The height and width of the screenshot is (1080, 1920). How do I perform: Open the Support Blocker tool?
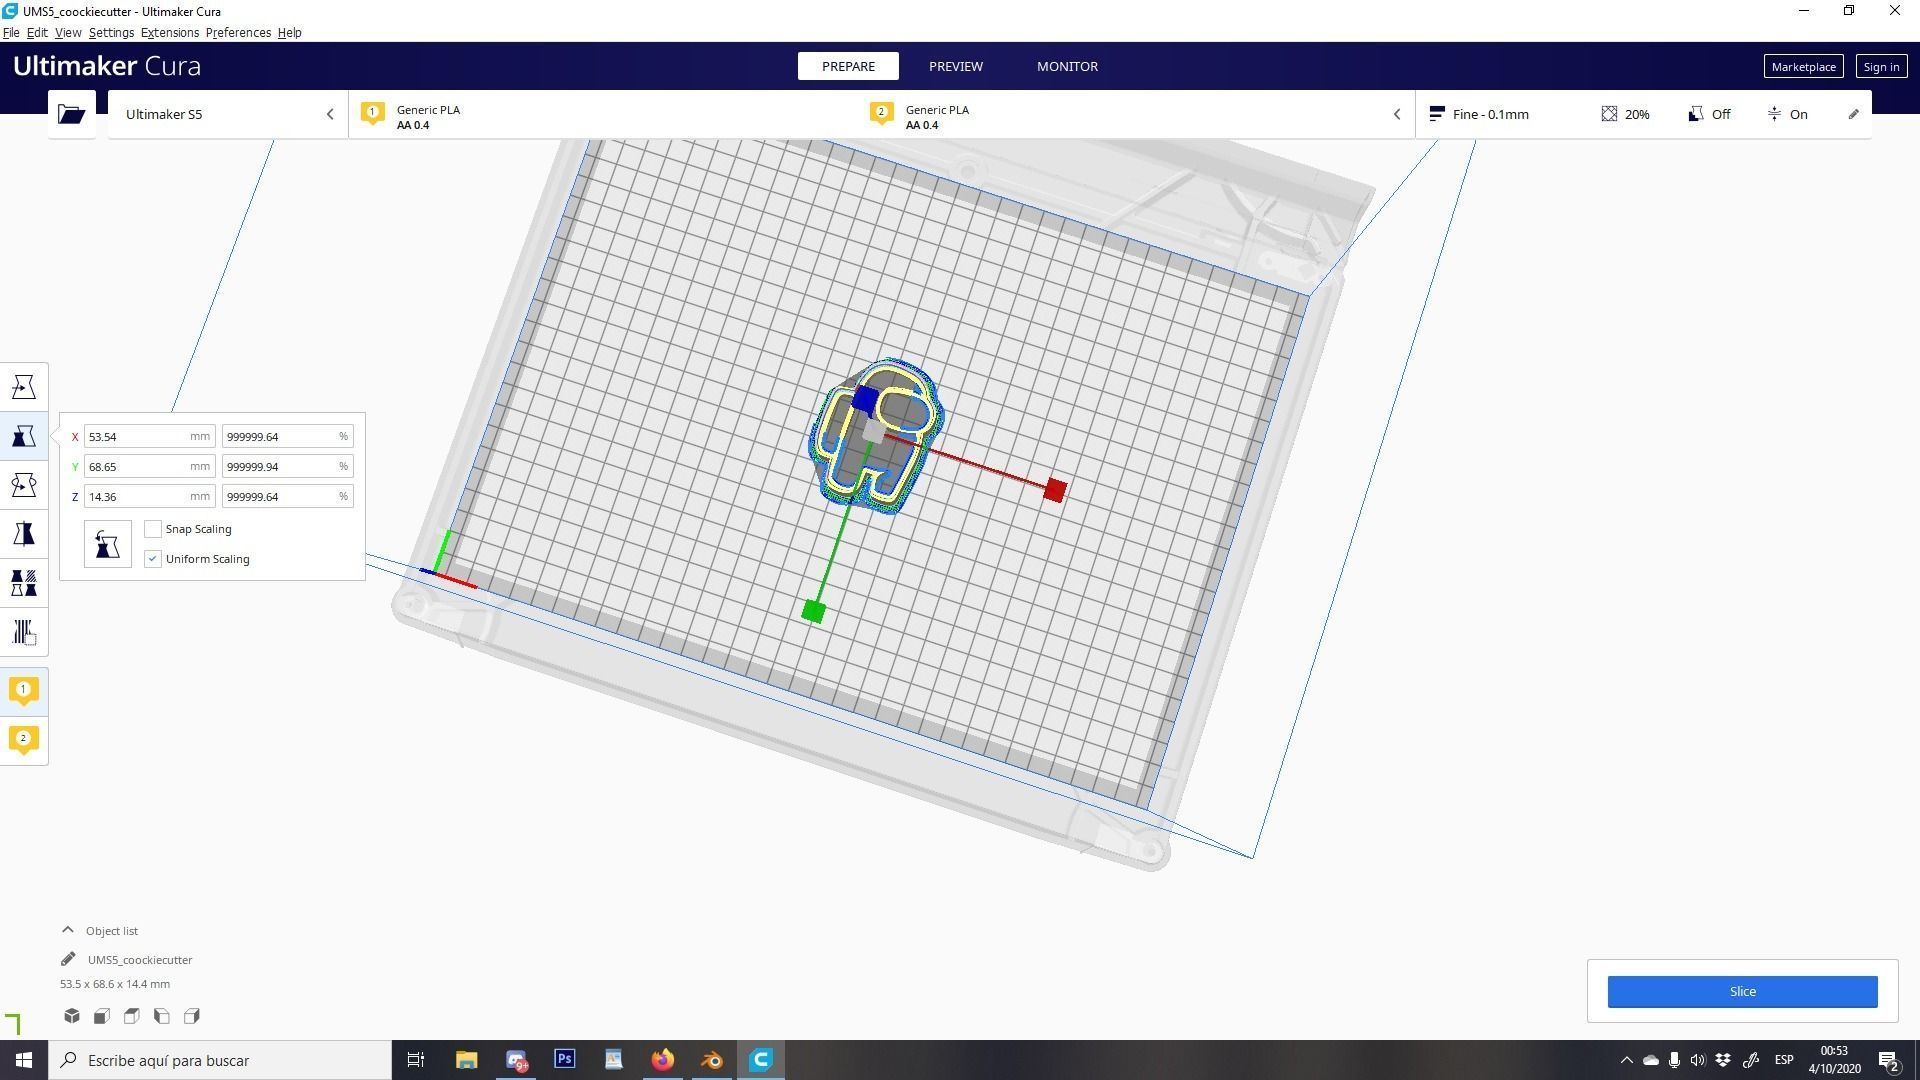[x=24, y=632]
